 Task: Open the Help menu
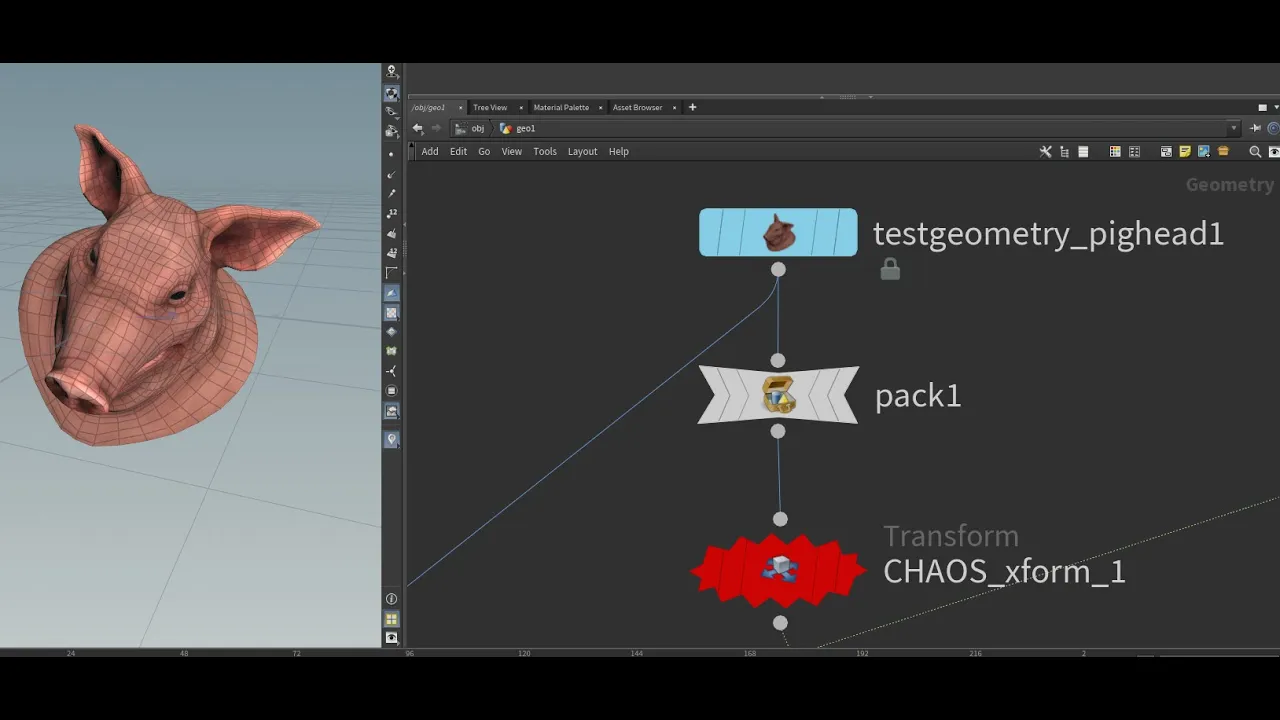click(619, 151)
